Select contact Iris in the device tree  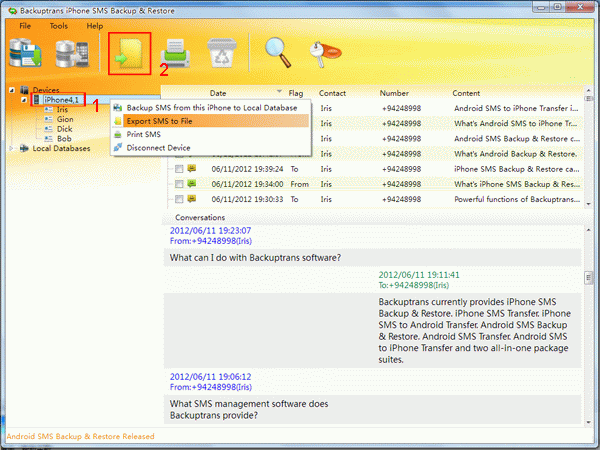click(62, 109)
